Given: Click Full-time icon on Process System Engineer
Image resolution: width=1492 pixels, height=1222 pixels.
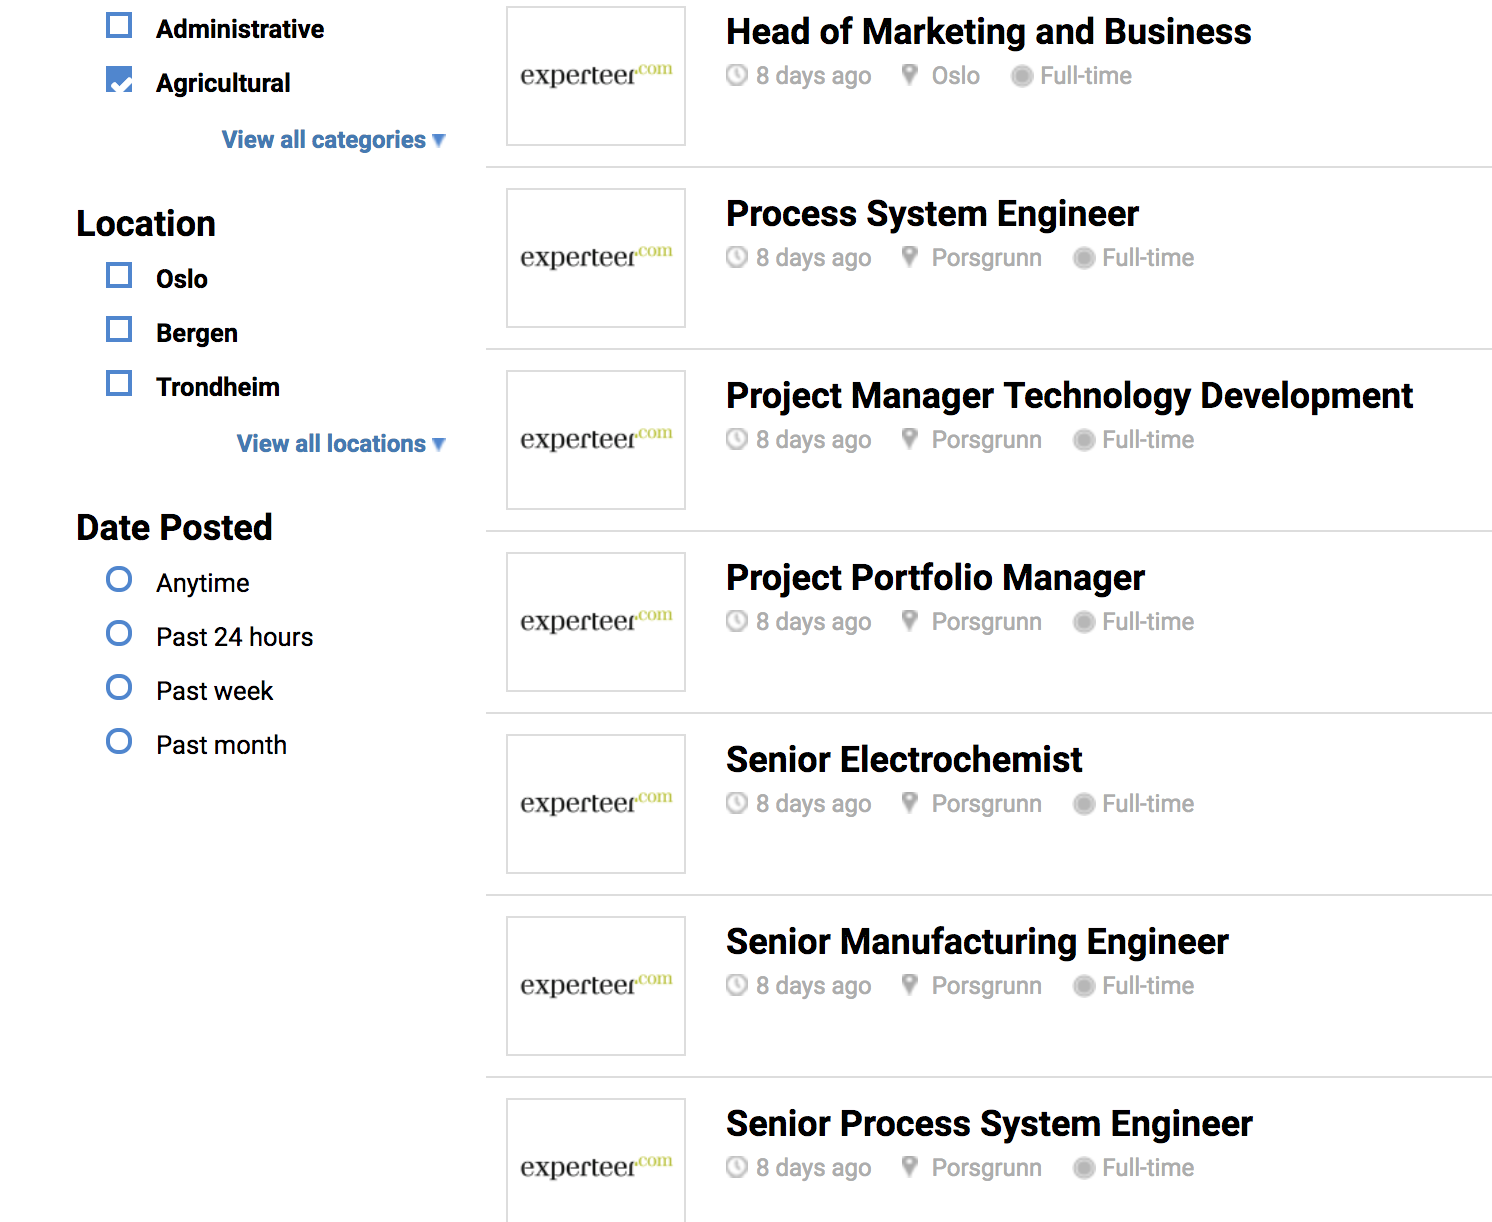Looking at the screenshot, I should tap(1084, 258).
